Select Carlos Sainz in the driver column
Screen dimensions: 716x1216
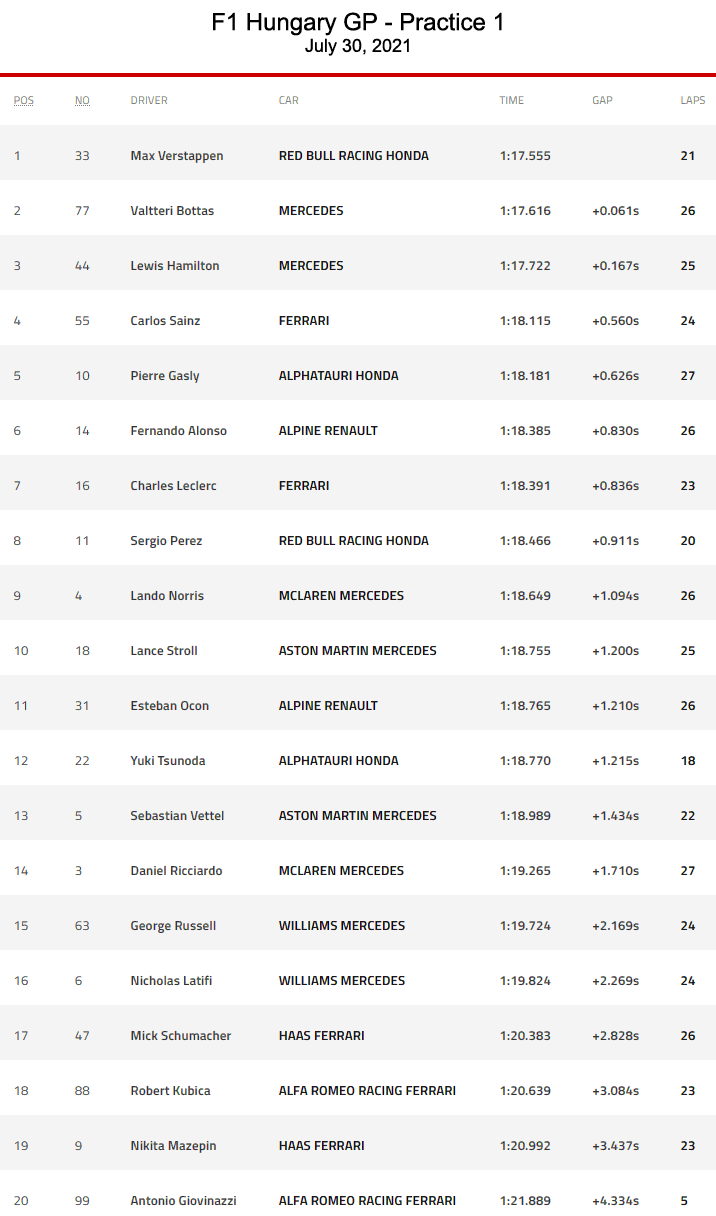pos(165,321)
